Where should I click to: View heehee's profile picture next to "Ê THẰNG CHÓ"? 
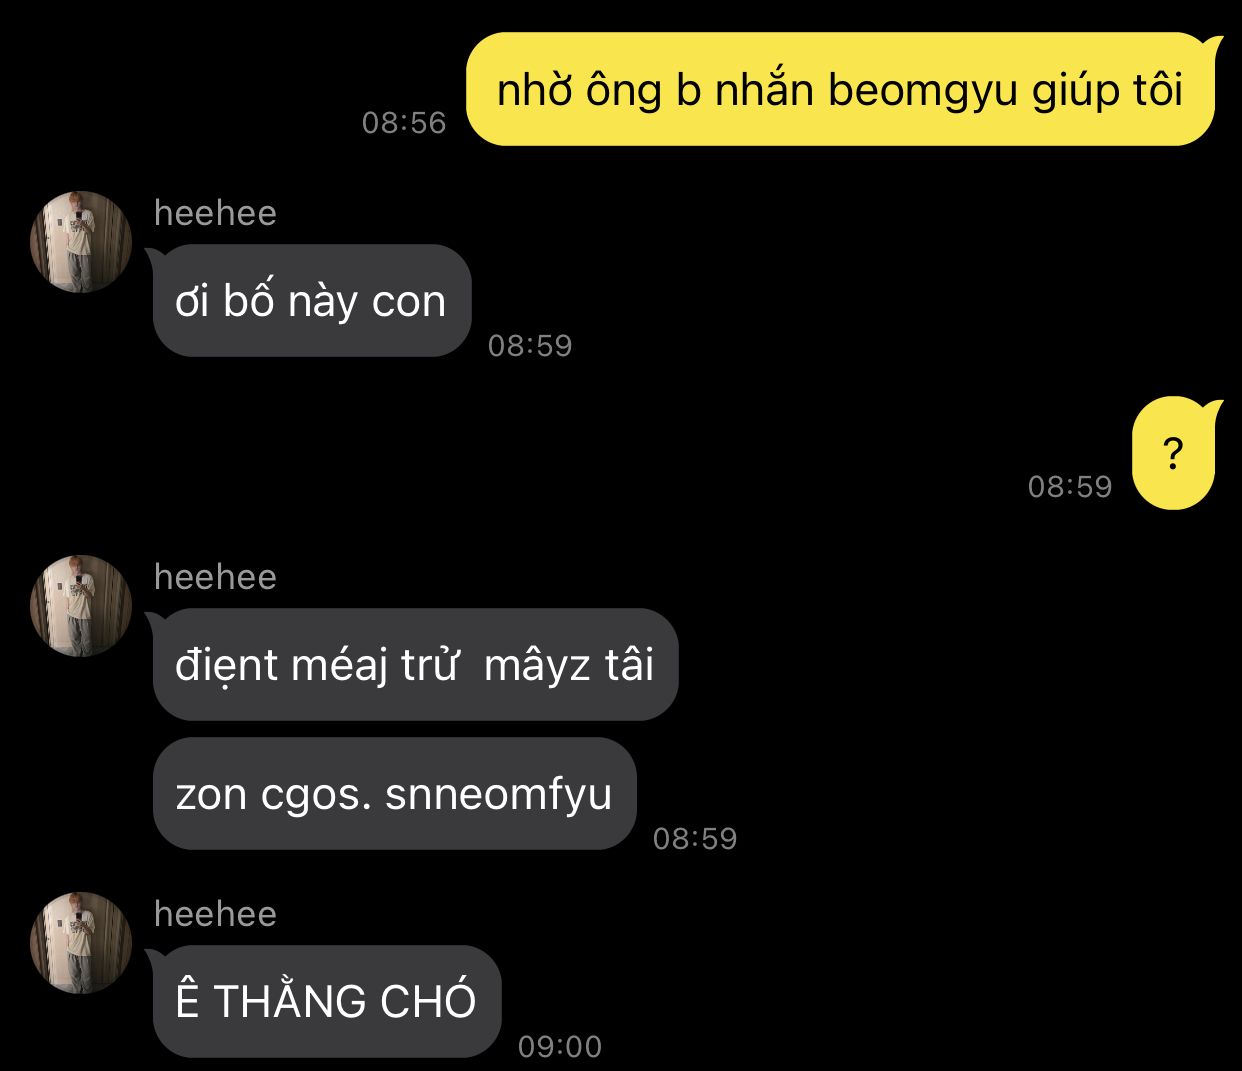80,943
